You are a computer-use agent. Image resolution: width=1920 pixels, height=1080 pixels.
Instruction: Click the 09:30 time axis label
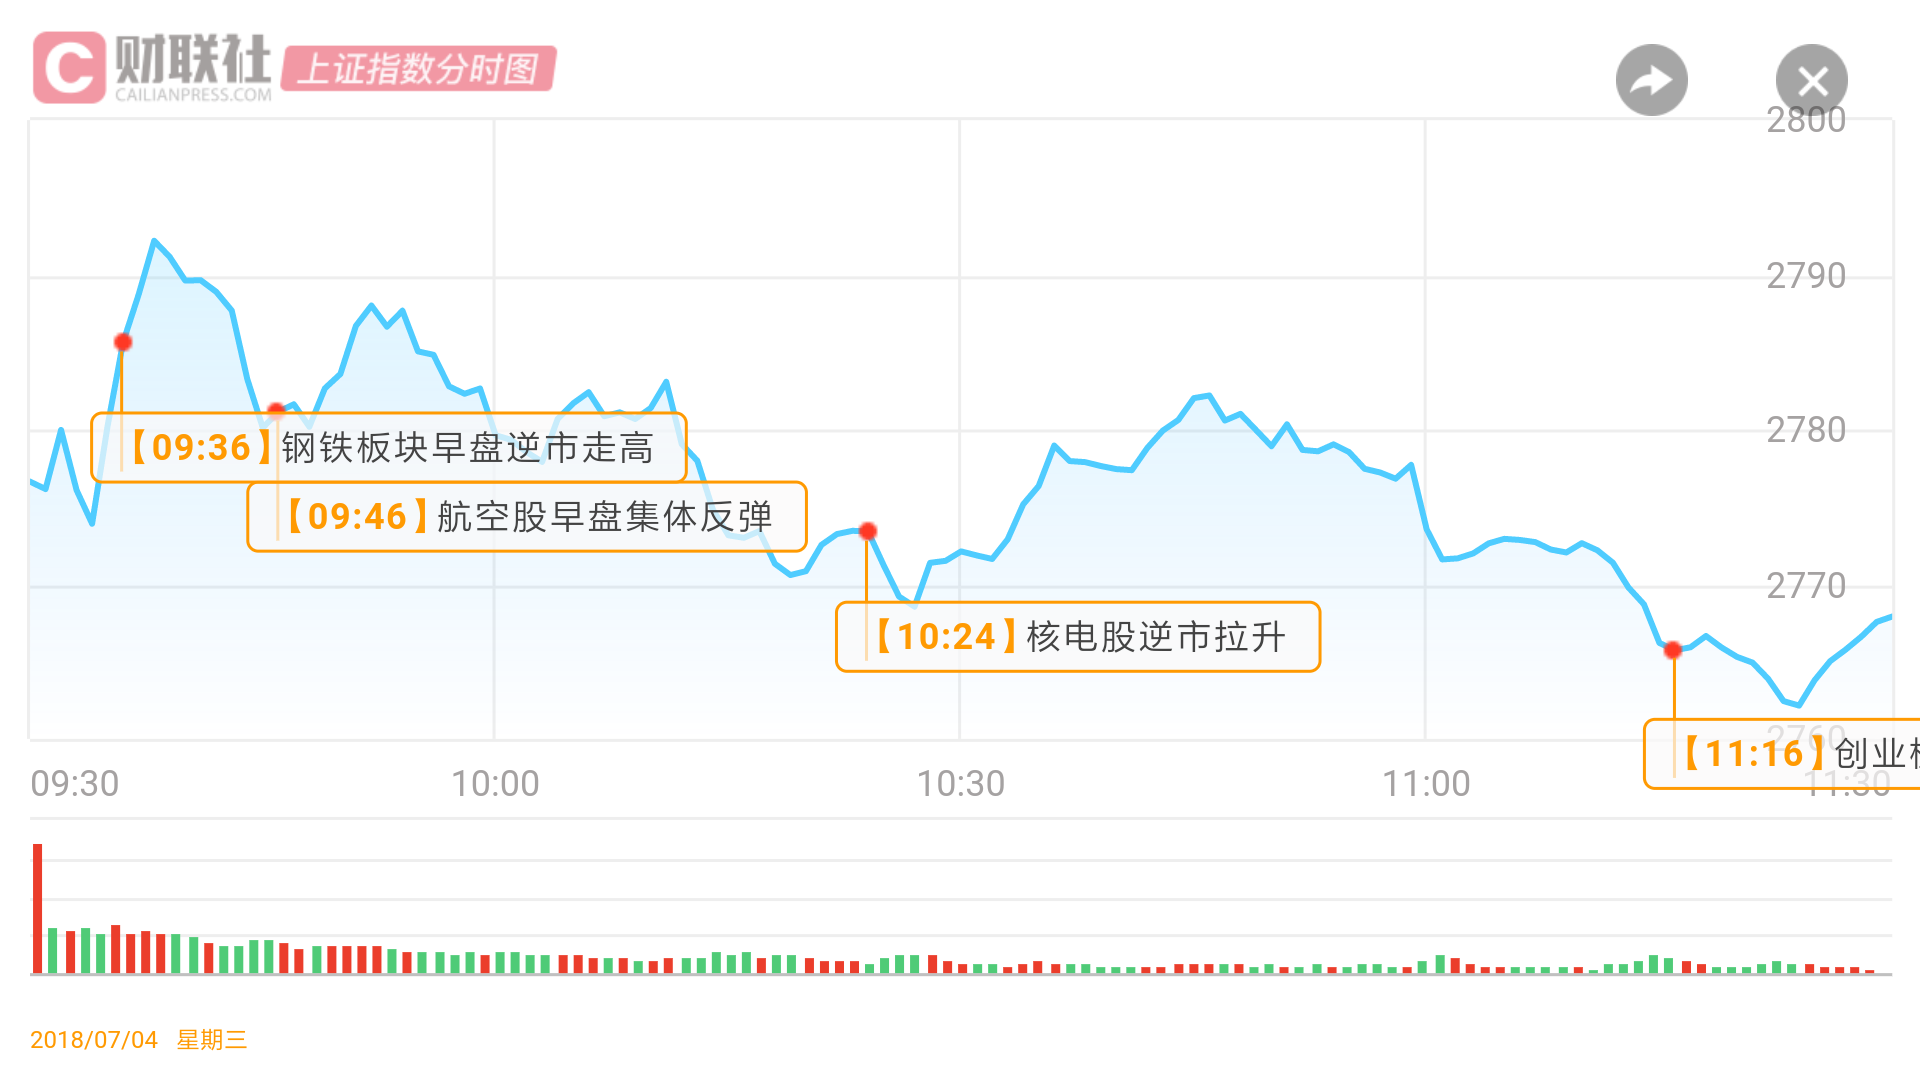75,784
